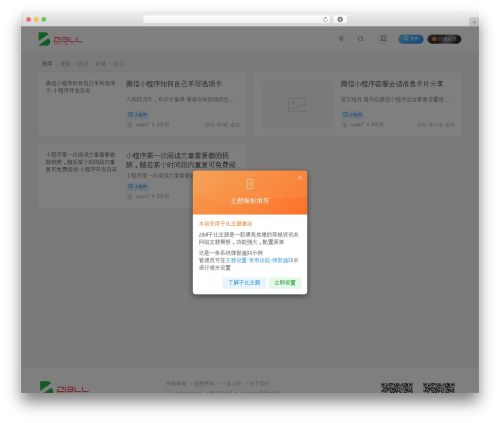Image resolution: width=500 pixels, height=423 pixels.
Task: Click the left footer QR code
Action: coord(397,388)
